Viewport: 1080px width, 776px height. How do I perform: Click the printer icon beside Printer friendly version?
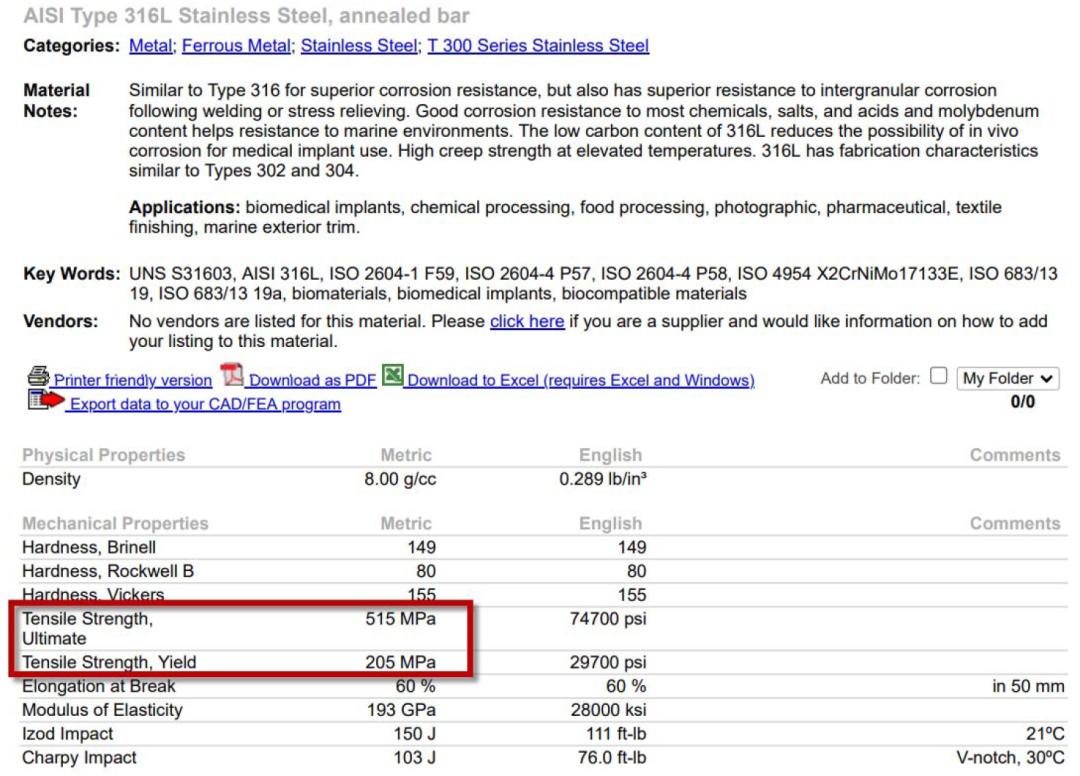(x=39, y=377)
